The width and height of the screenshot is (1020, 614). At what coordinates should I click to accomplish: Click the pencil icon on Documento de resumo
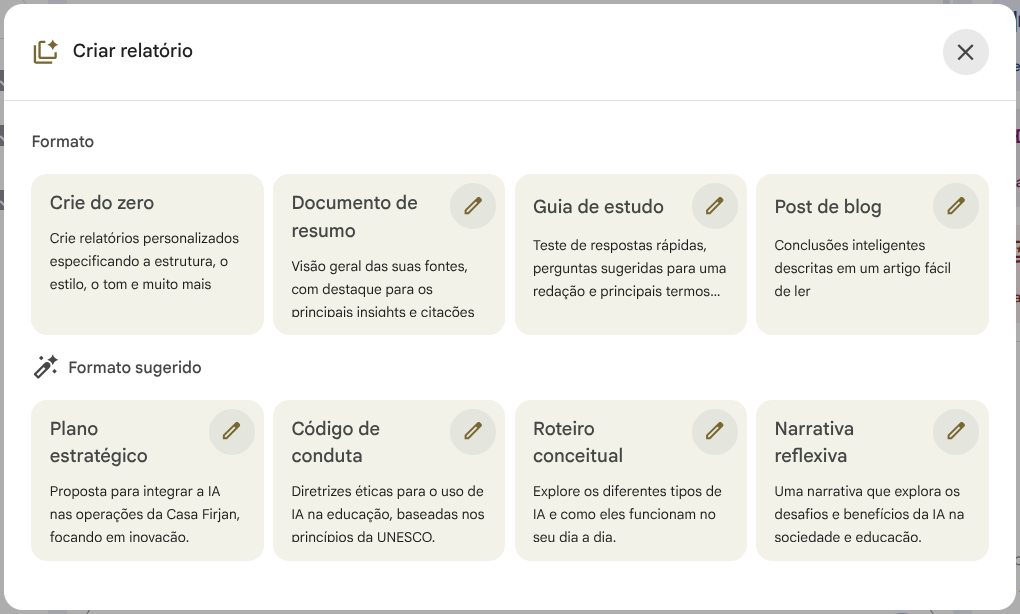(473, 206)
